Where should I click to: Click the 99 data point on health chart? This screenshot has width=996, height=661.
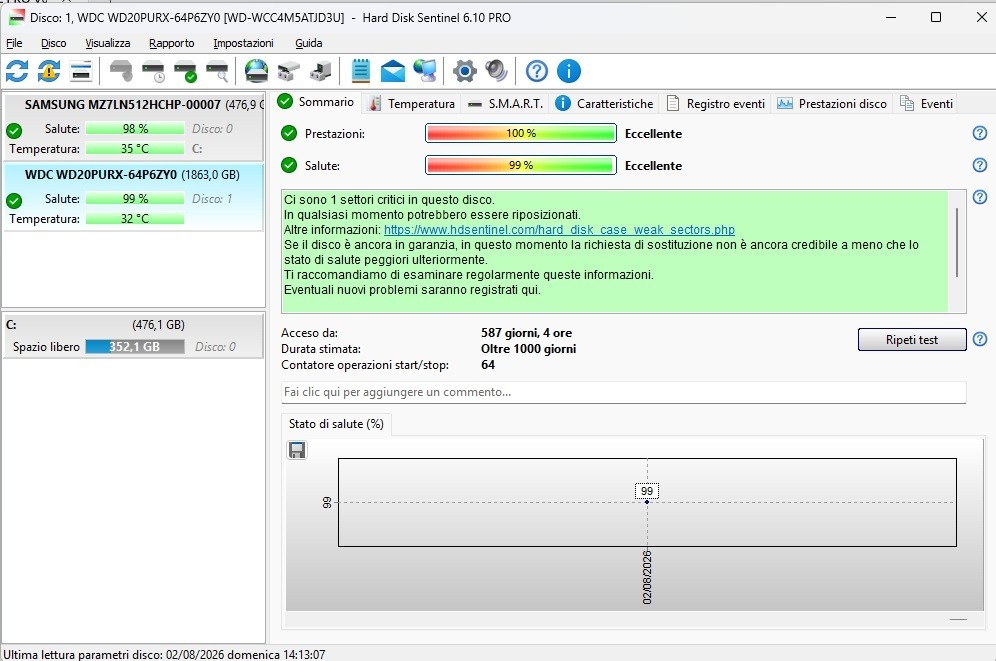click(x=647, y=502)
